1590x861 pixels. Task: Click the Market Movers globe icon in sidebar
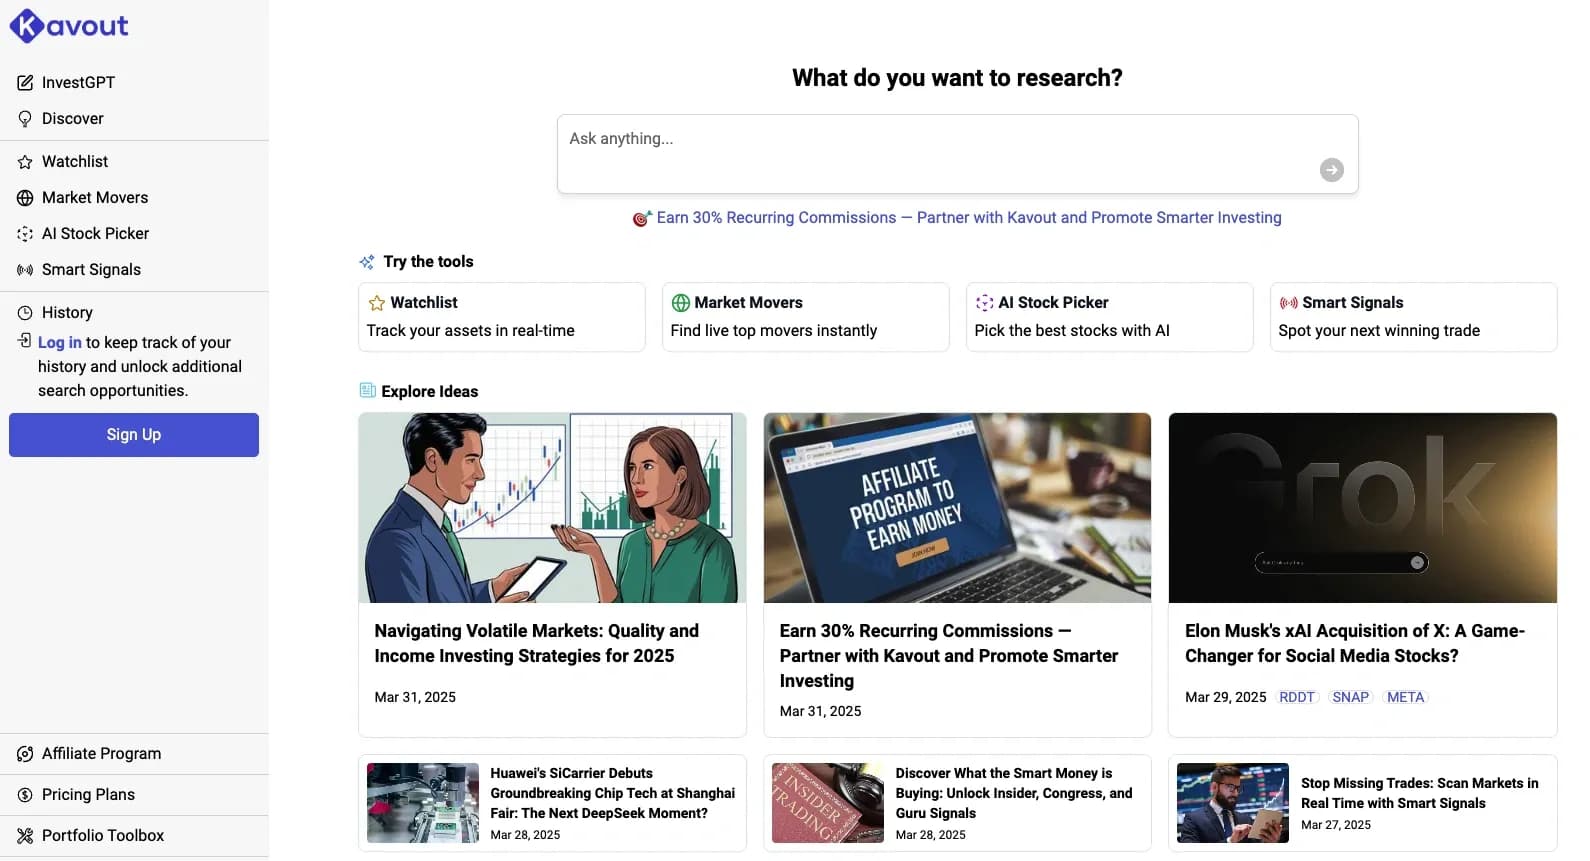point(25,198)
